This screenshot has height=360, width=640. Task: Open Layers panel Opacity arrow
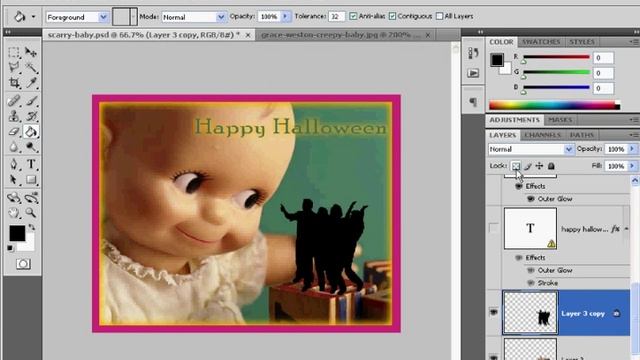click(x=632, y=149)
